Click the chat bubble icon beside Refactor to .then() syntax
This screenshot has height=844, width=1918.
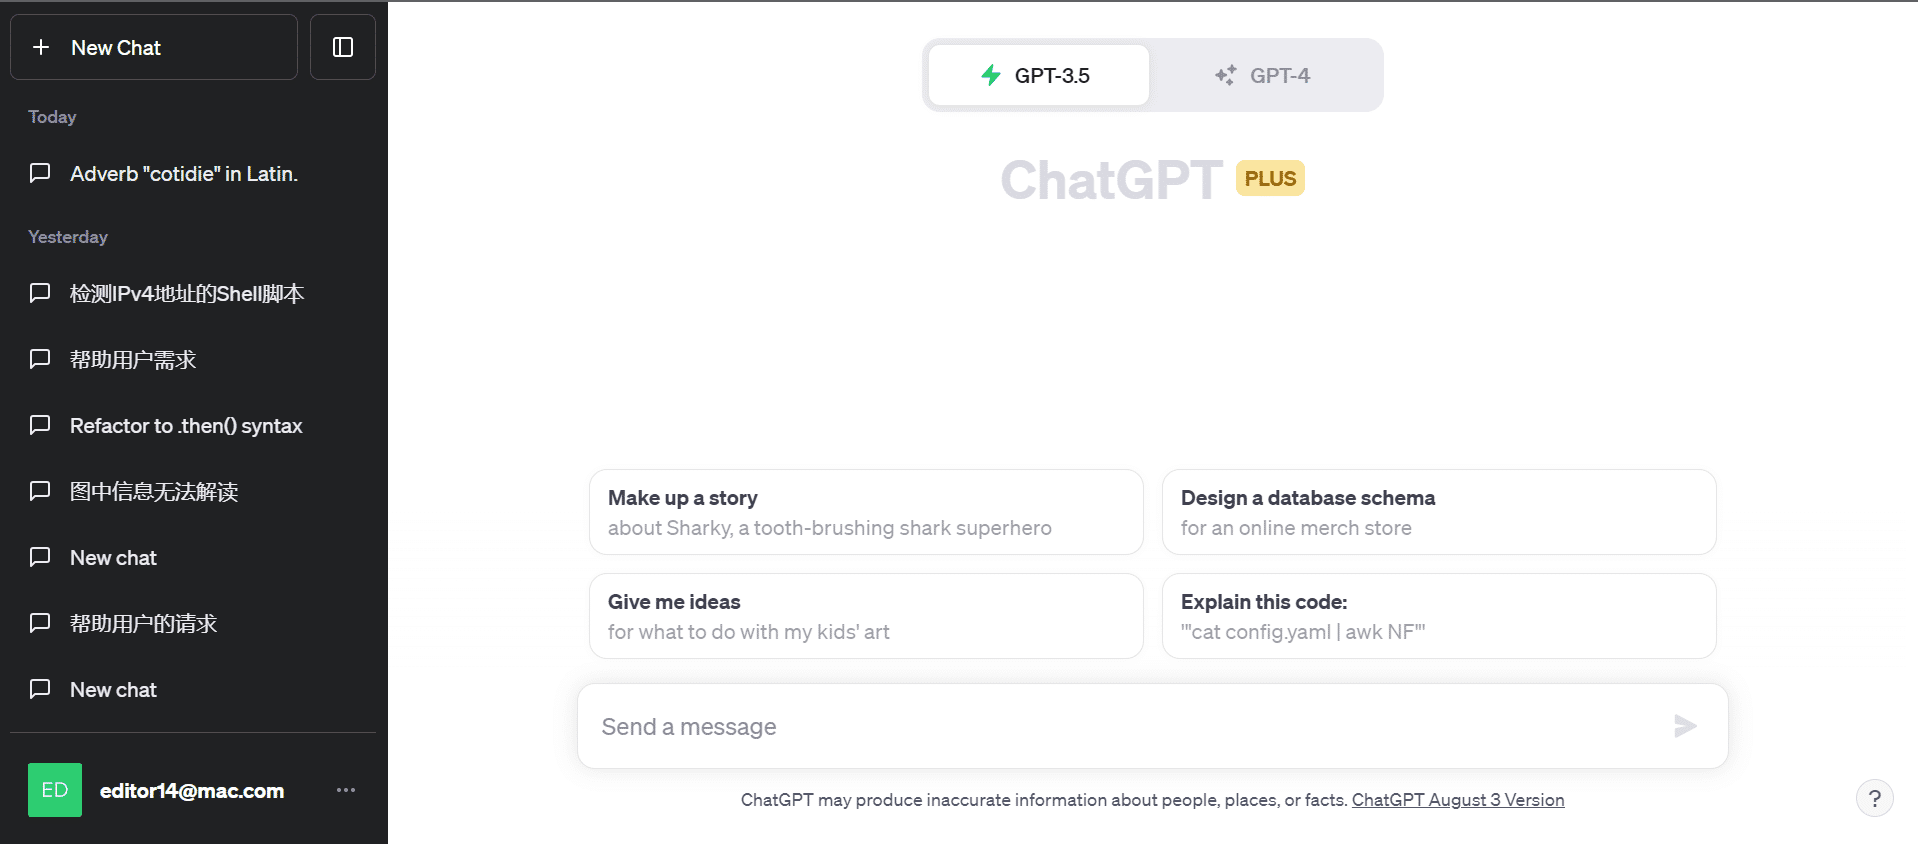40,425
